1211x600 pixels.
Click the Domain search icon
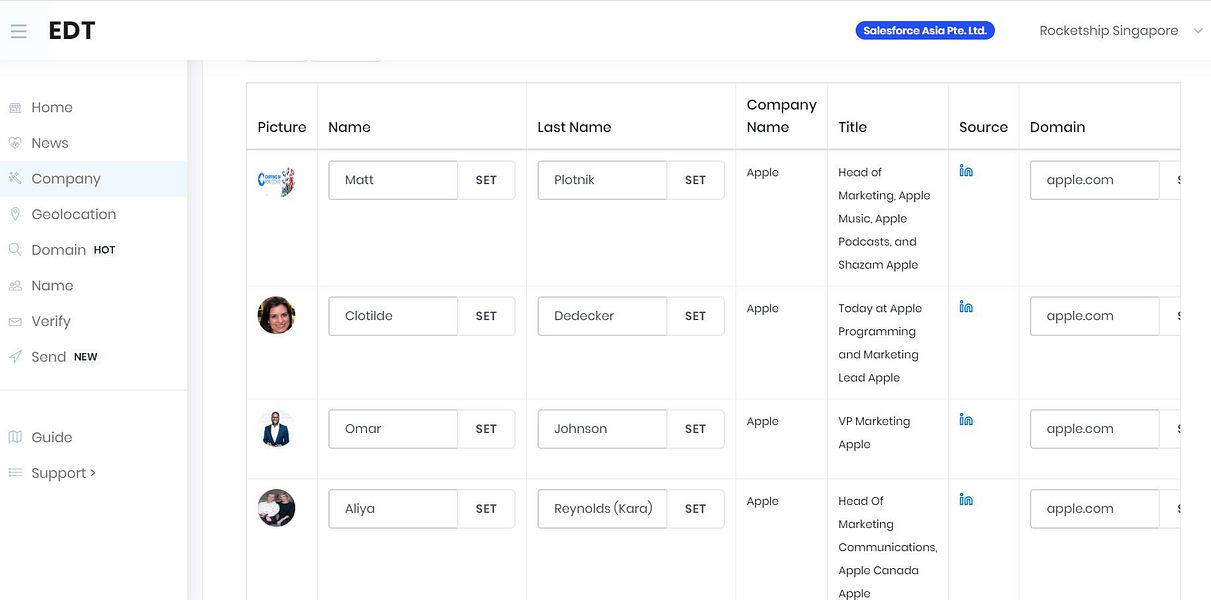(15, 250)
